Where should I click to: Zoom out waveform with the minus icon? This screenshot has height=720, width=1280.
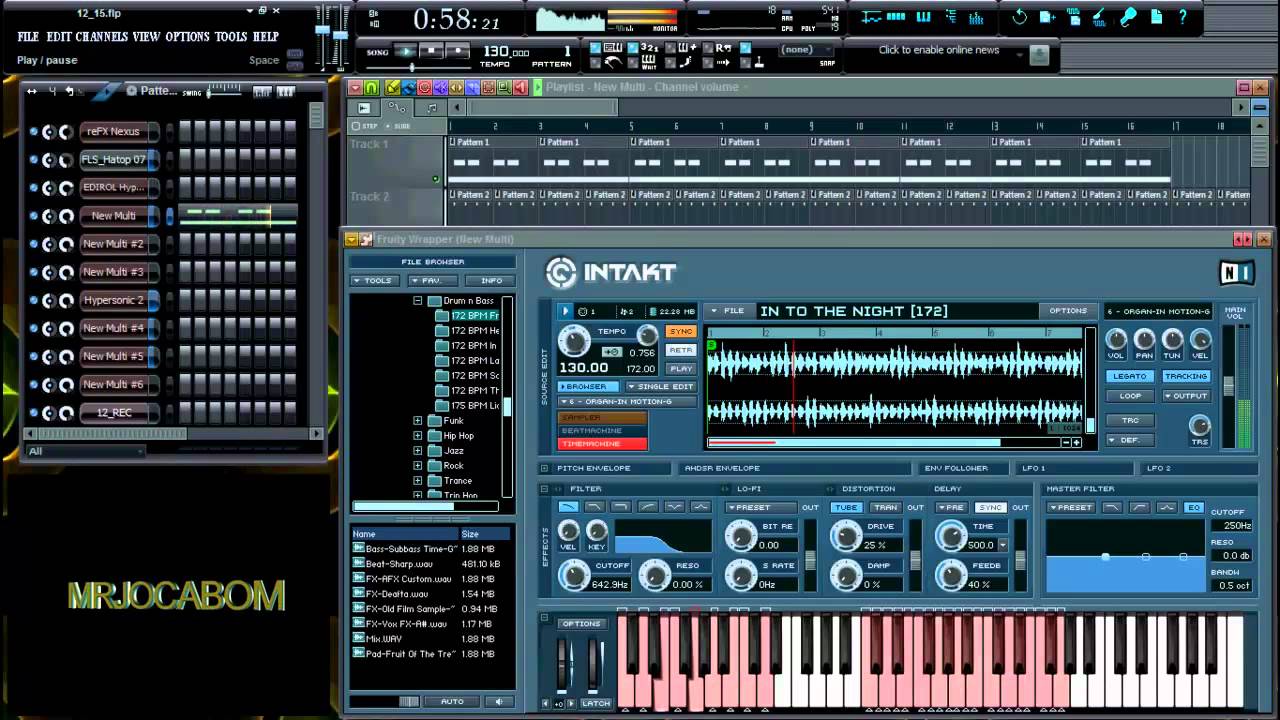coord(1066,442)
